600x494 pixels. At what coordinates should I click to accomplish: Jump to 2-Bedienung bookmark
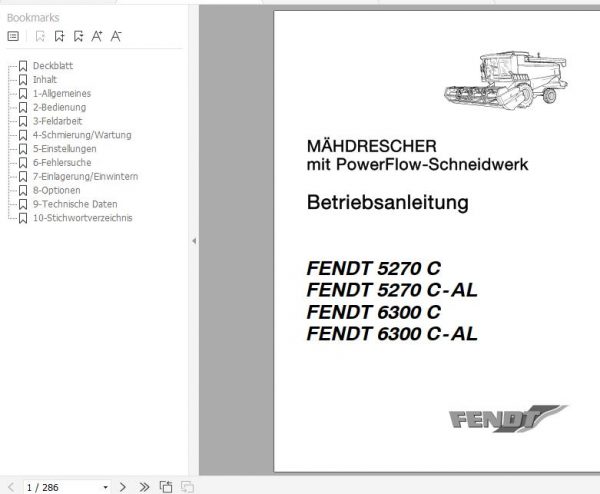click(x=59, y=107)
